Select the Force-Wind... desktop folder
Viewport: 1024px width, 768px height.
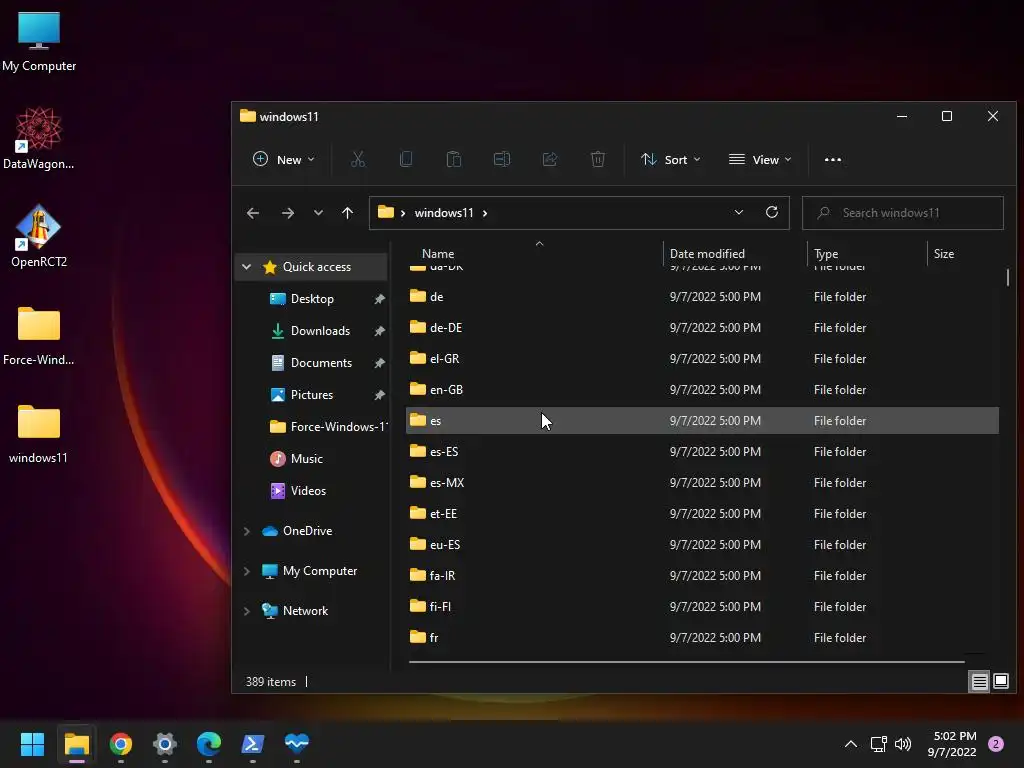[39, 335]
